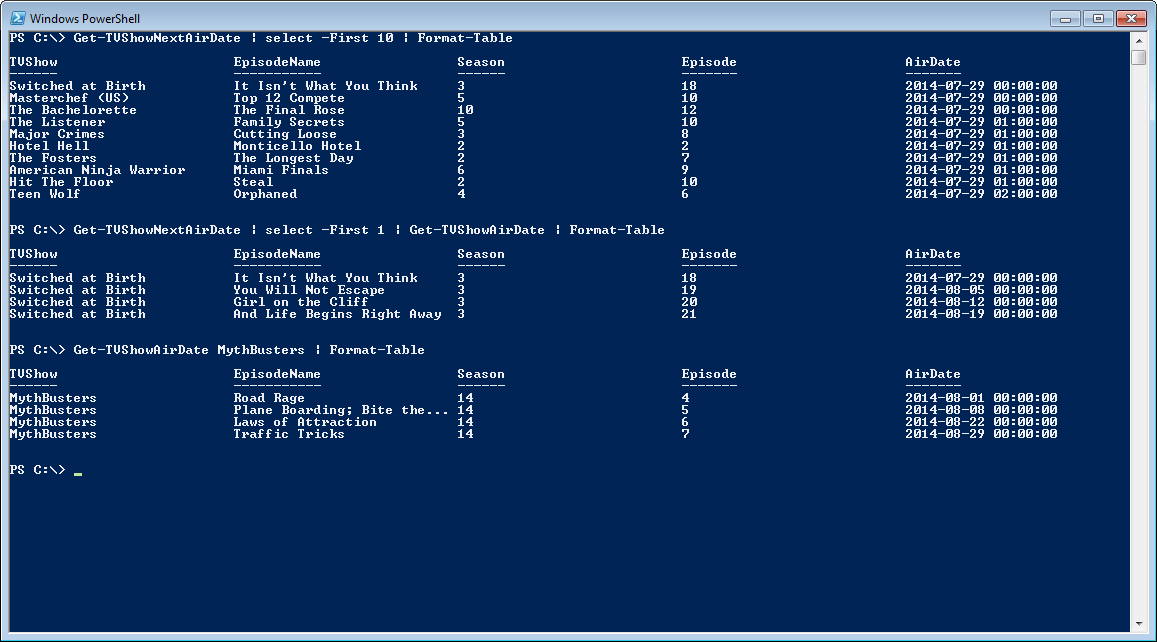This screenshot has width=1157, height=642.
Task: Click the "Orphaned" episode name
Action: (266, 194)
